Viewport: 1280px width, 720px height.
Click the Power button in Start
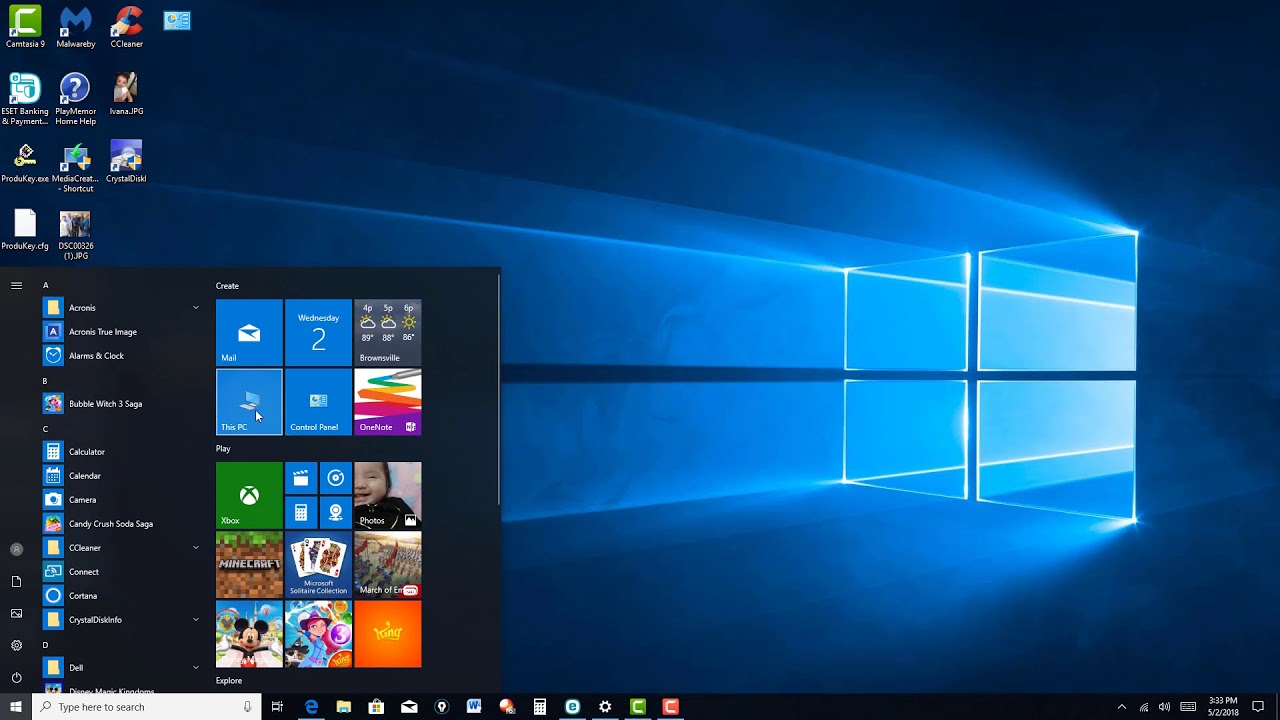point(16,677)
